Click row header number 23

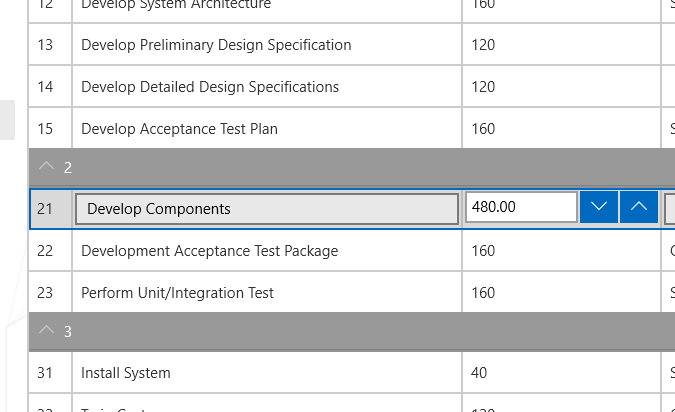click(x=45, y=293)
